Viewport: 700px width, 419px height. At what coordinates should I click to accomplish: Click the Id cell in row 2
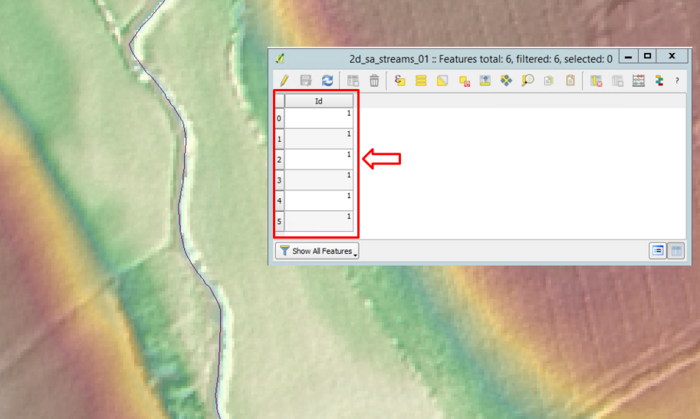tap(319, 158)
